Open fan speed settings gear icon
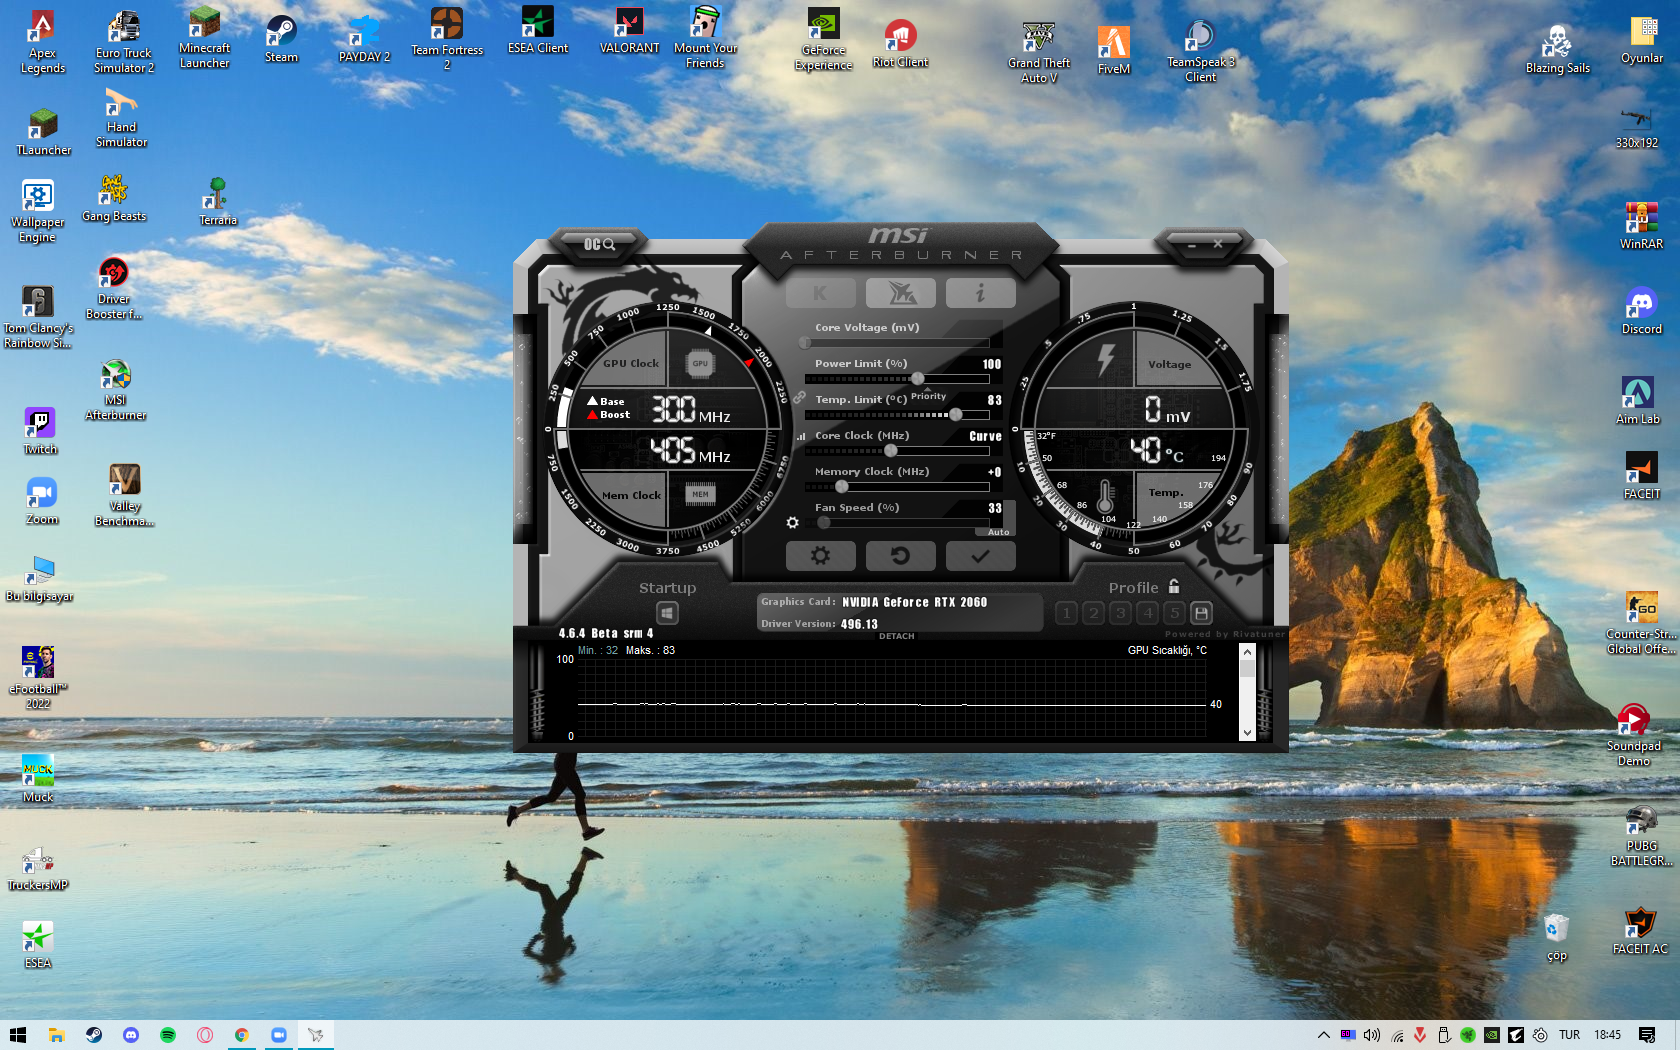Screen dimensions: 1680x1050 [792, 522]
